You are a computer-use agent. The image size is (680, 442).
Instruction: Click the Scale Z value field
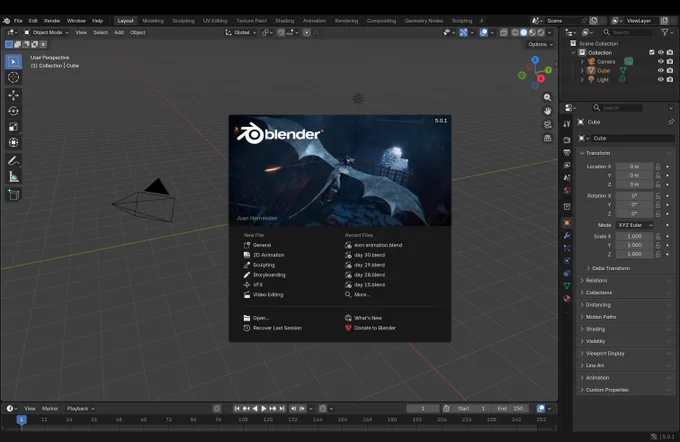(634, 254)
